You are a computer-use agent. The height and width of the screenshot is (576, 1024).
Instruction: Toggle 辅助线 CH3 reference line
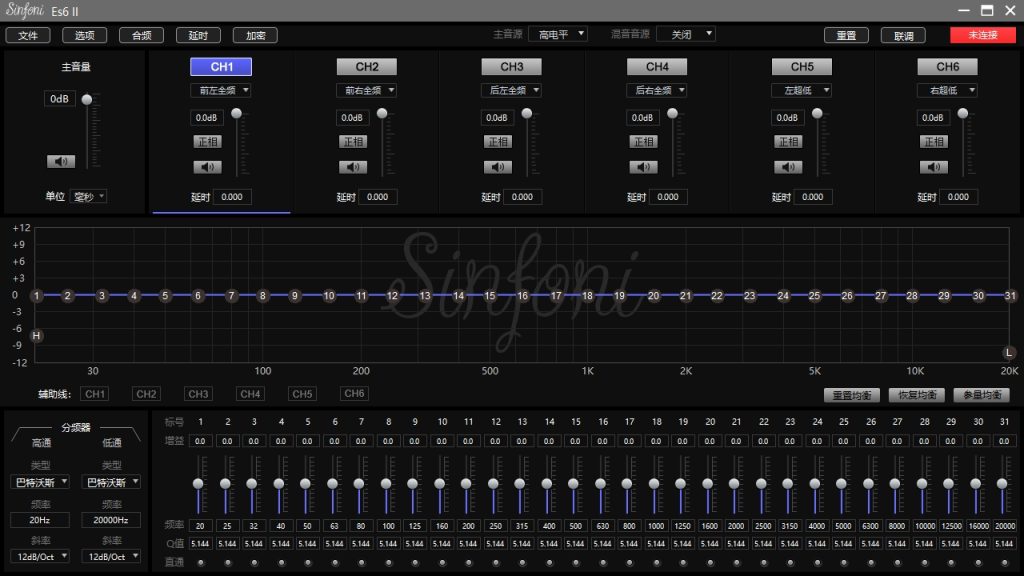click(x=198, y=394)
